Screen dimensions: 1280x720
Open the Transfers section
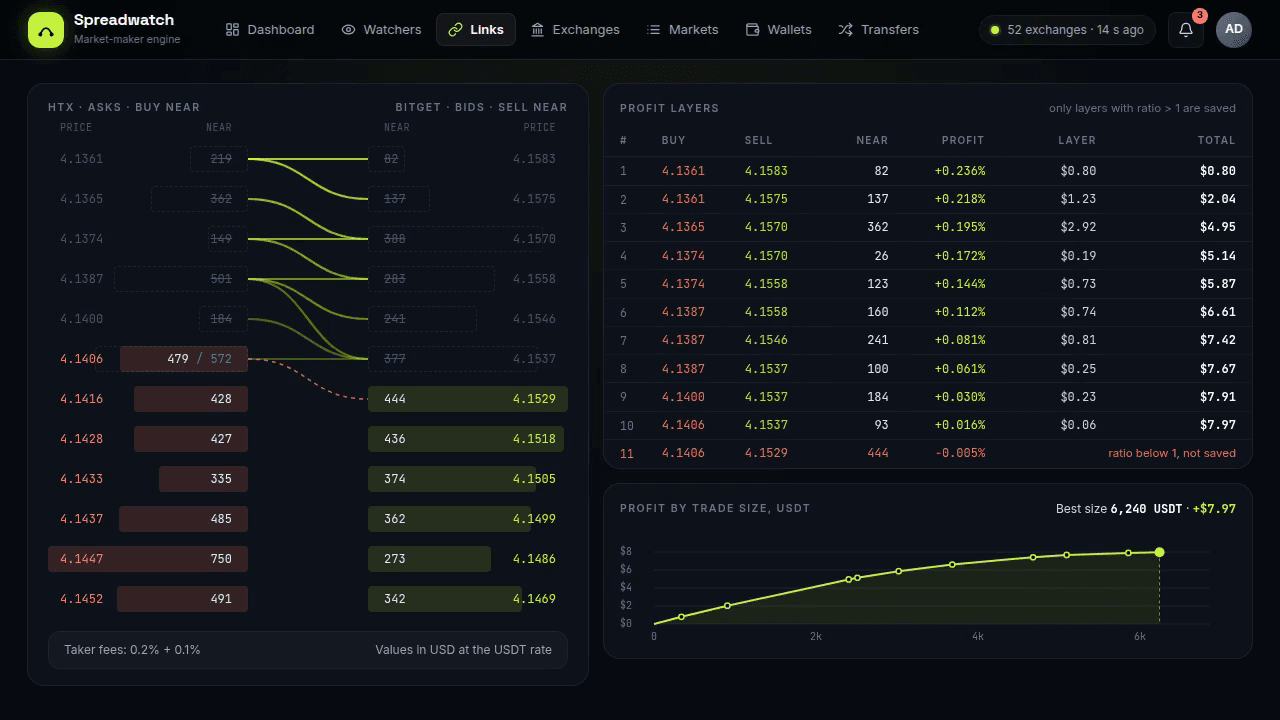point(879,30)
